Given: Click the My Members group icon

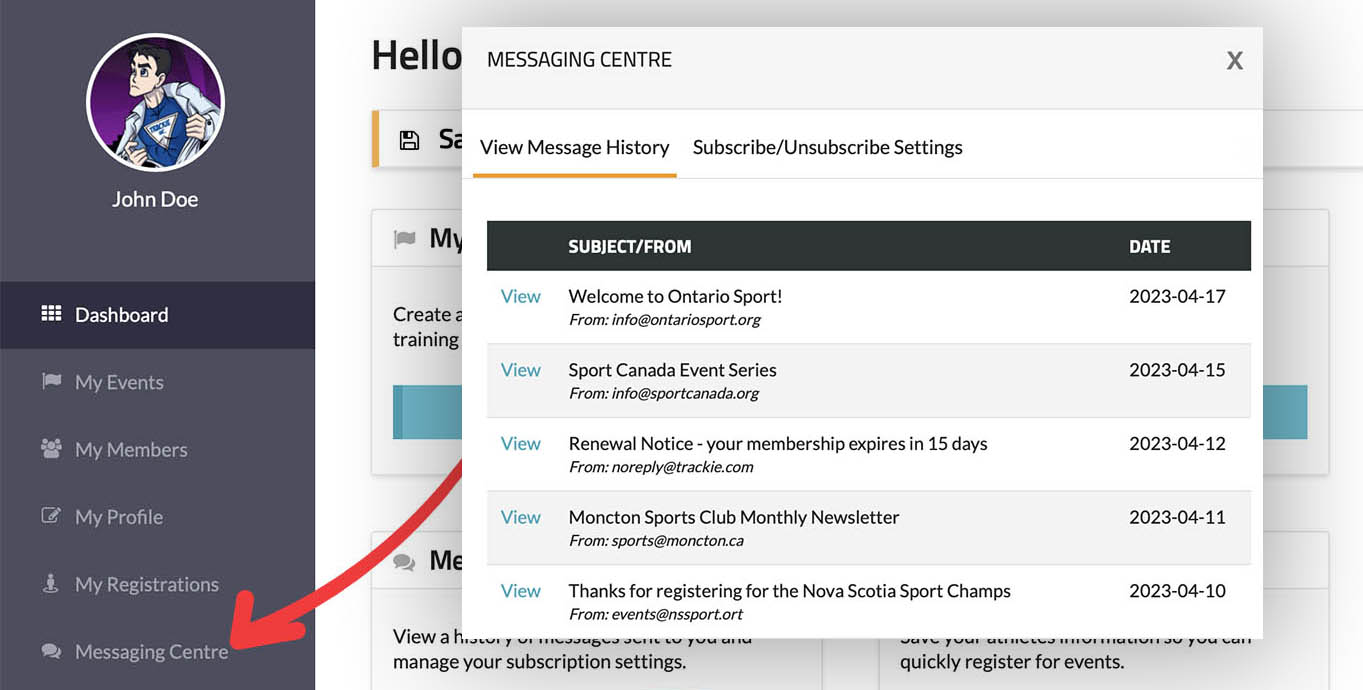Looking at the screenshot, I should click(51, 449).
